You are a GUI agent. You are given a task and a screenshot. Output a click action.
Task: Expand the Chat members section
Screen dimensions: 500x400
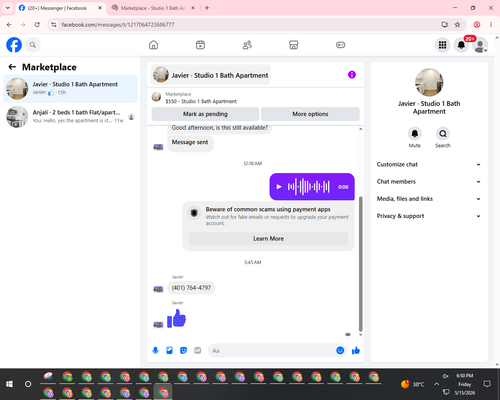pyautogui.click(x=429, y=182)
